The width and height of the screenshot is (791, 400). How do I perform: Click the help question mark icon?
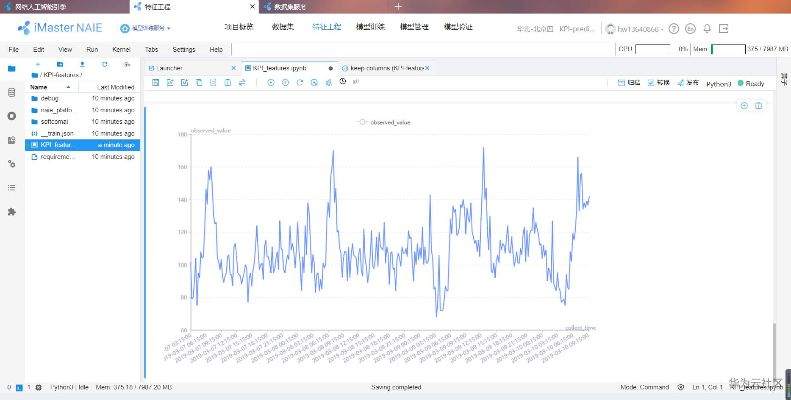tap(675, 28)
